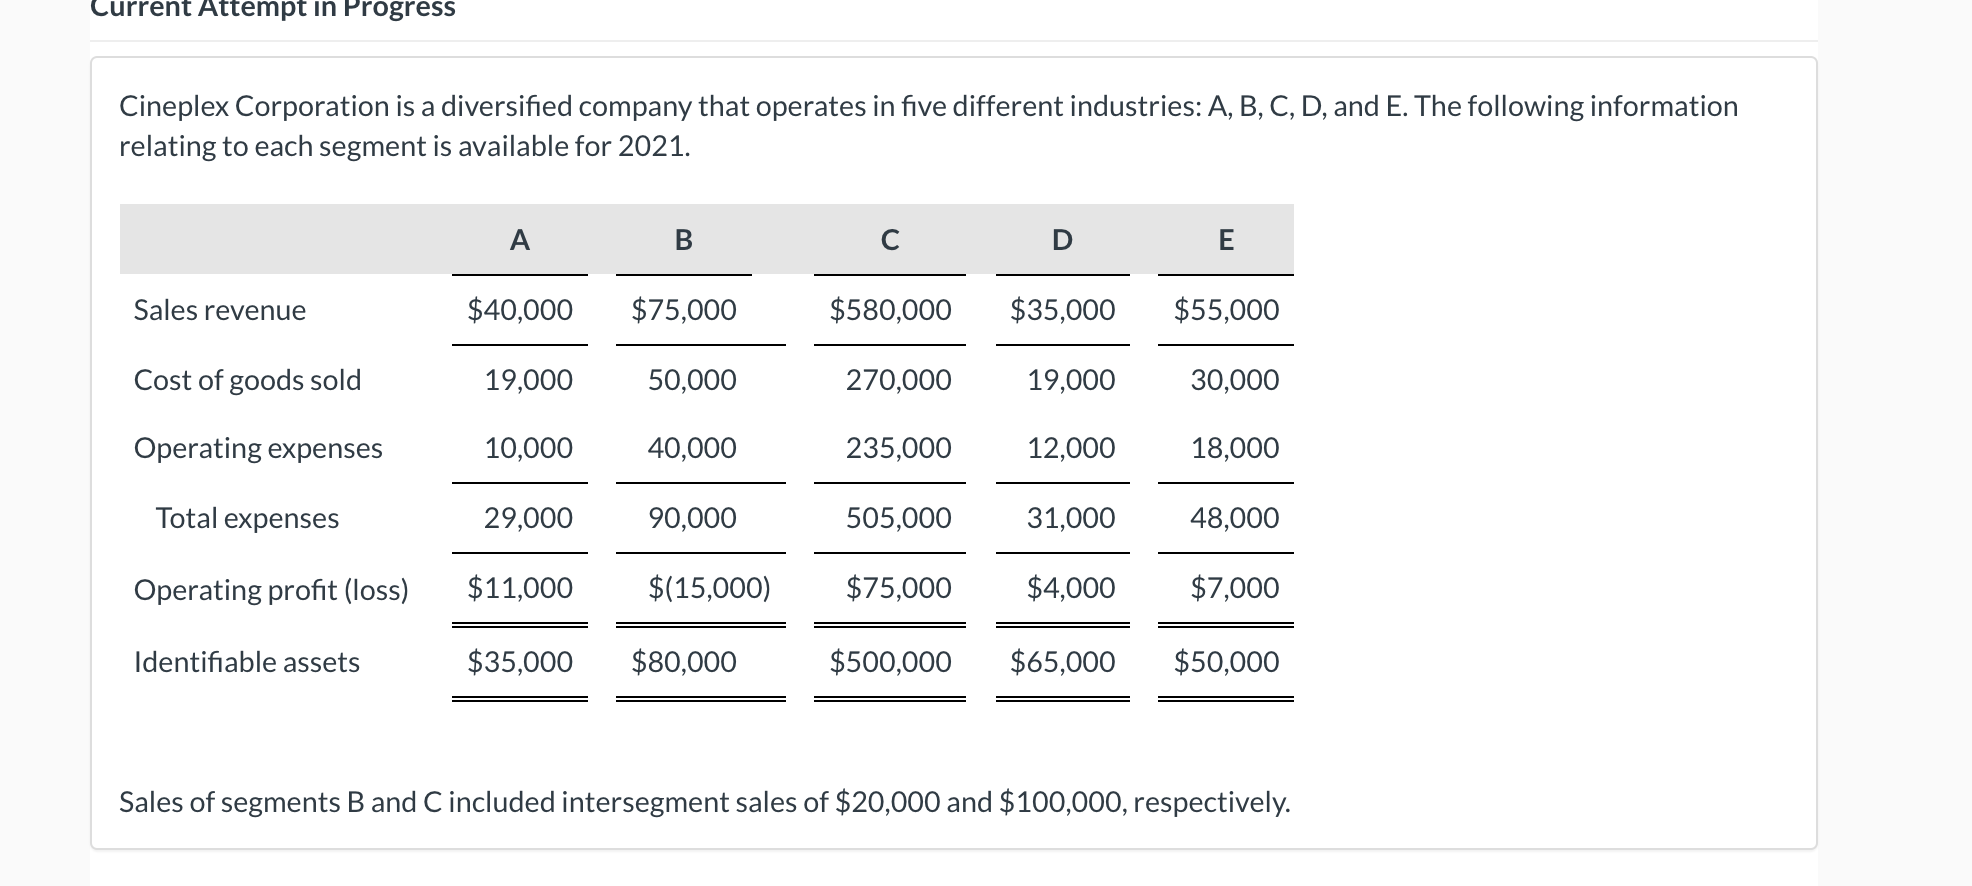The height and width of the screenshot is (886, 1972).
Task: Select column header B in the table
Action: [684, 239]
